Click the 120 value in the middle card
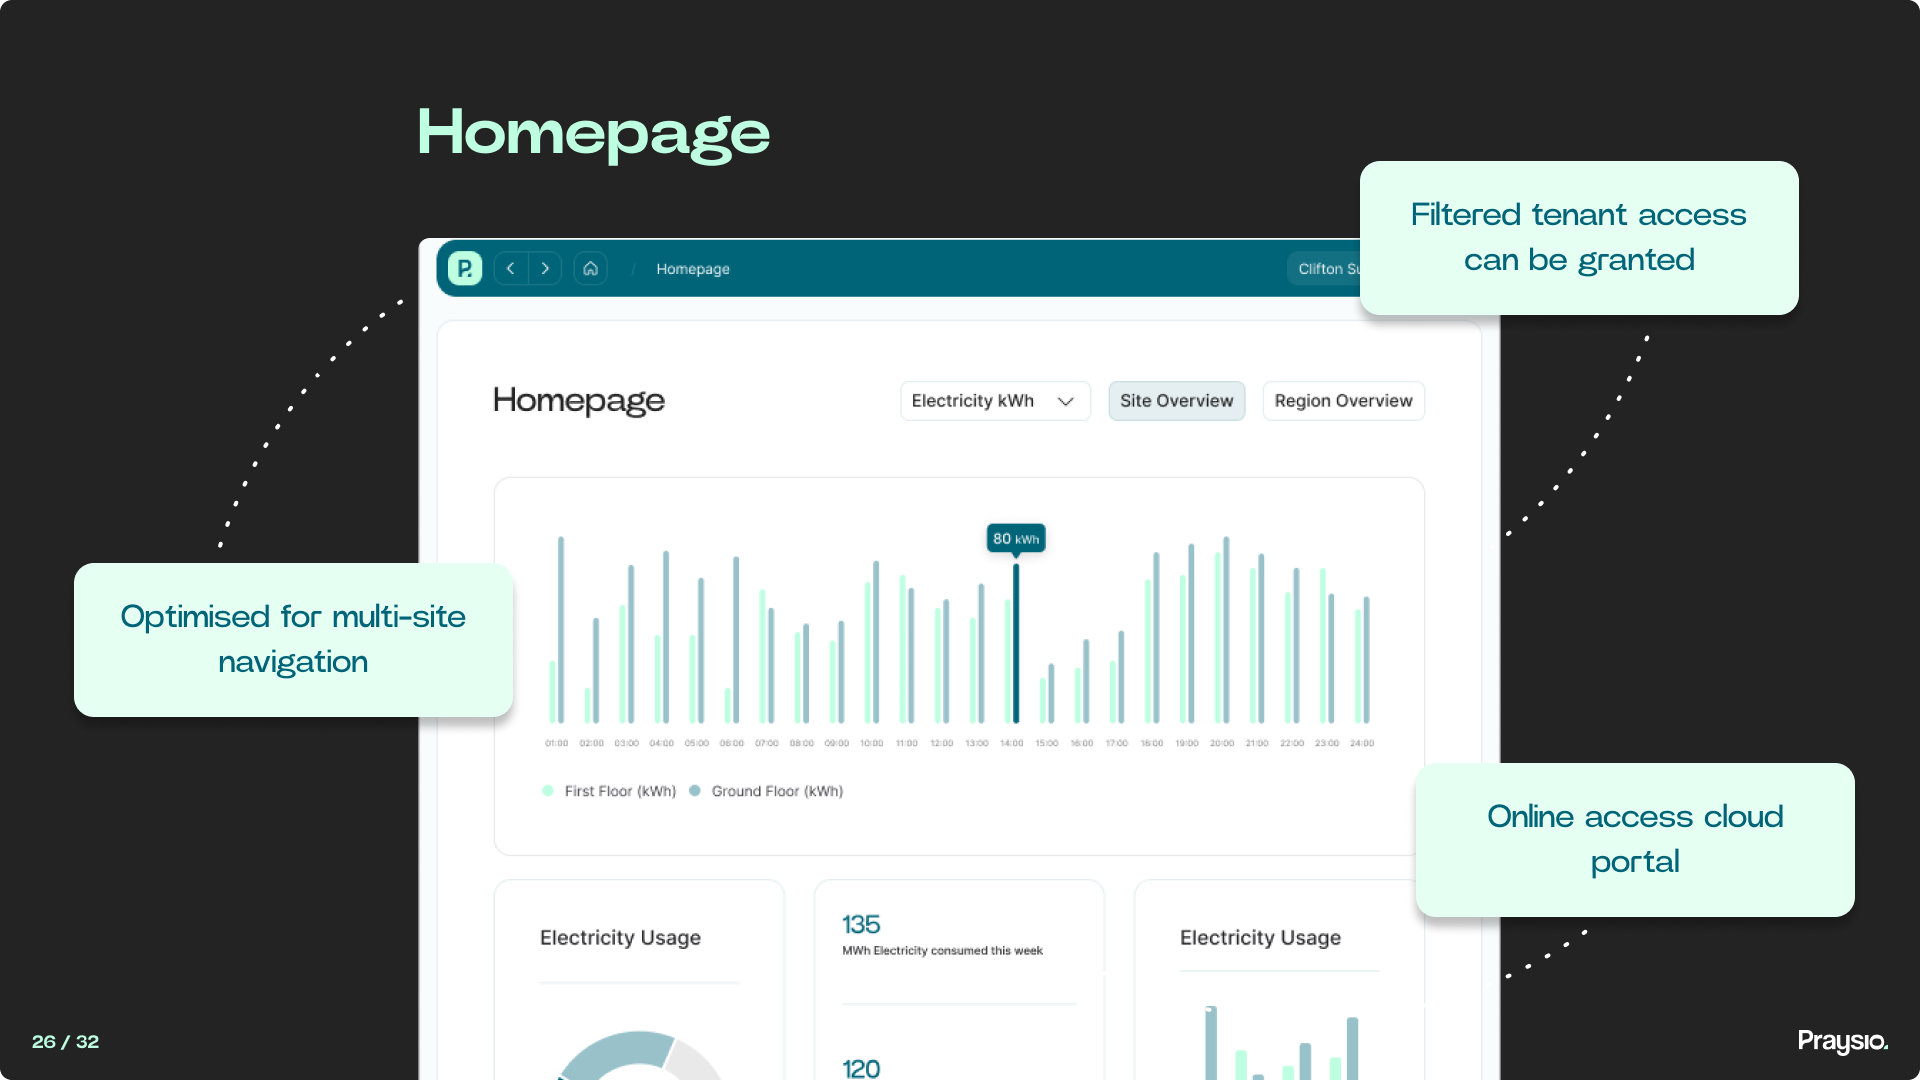The image size is (1920, 1080). tap(861, 1068)
